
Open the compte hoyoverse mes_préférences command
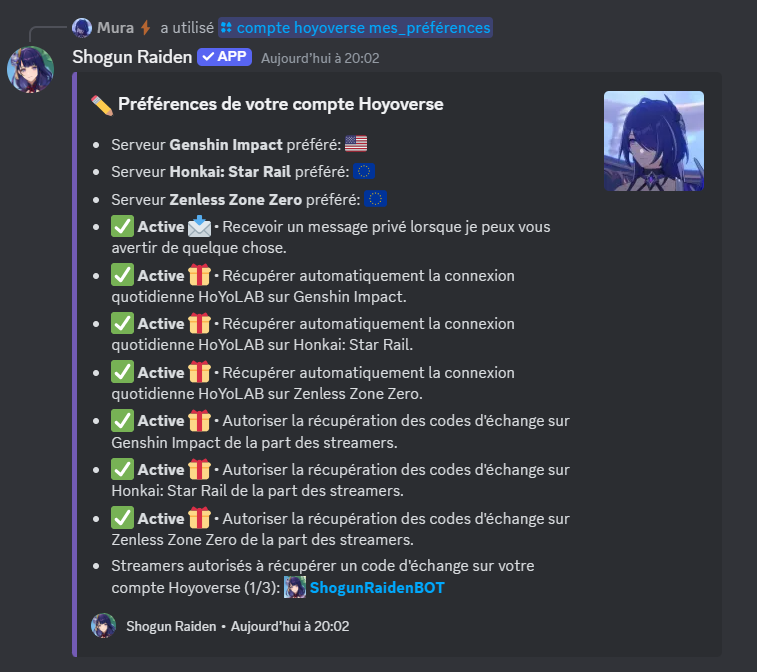coord(355,28)
